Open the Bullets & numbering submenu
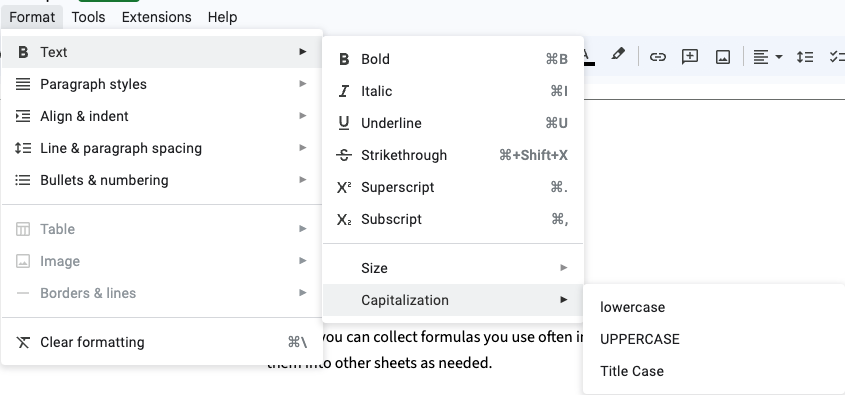This screenshot has width=845, height=395. [162, 180]
